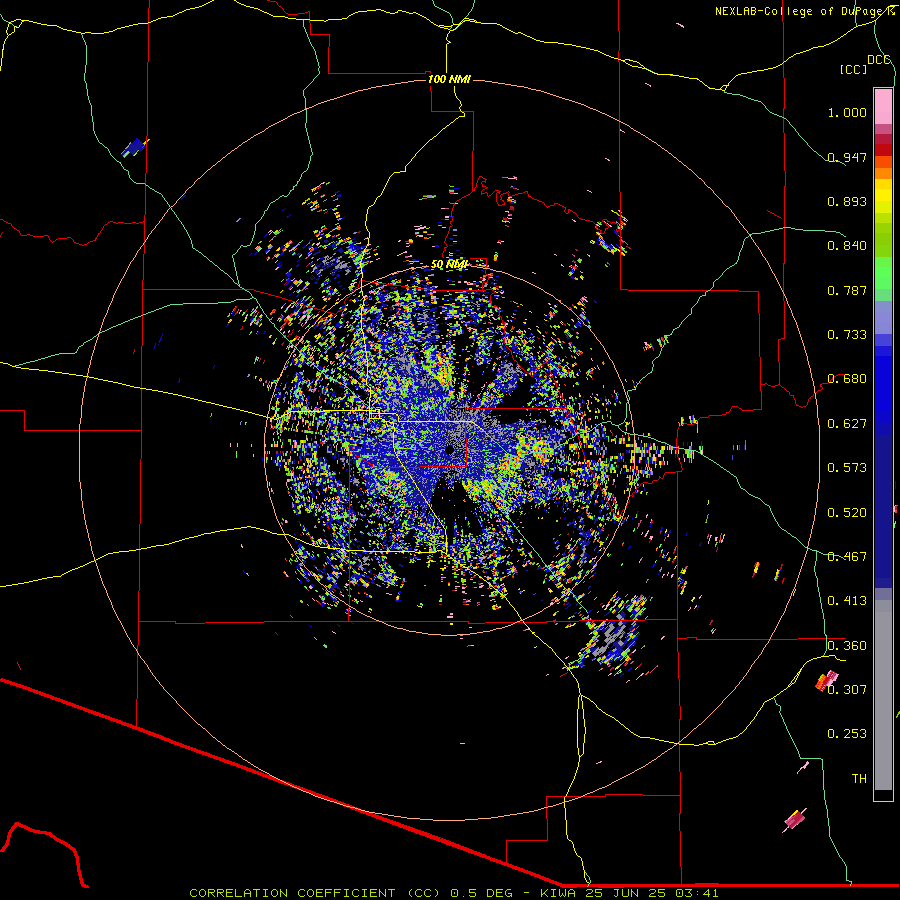Click the 0.253 scale value

(847, 734)
